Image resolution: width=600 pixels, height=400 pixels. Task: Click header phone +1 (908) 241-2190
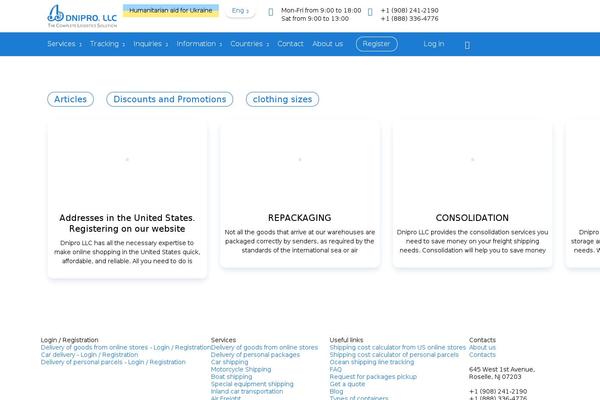[x=409, y=11]
